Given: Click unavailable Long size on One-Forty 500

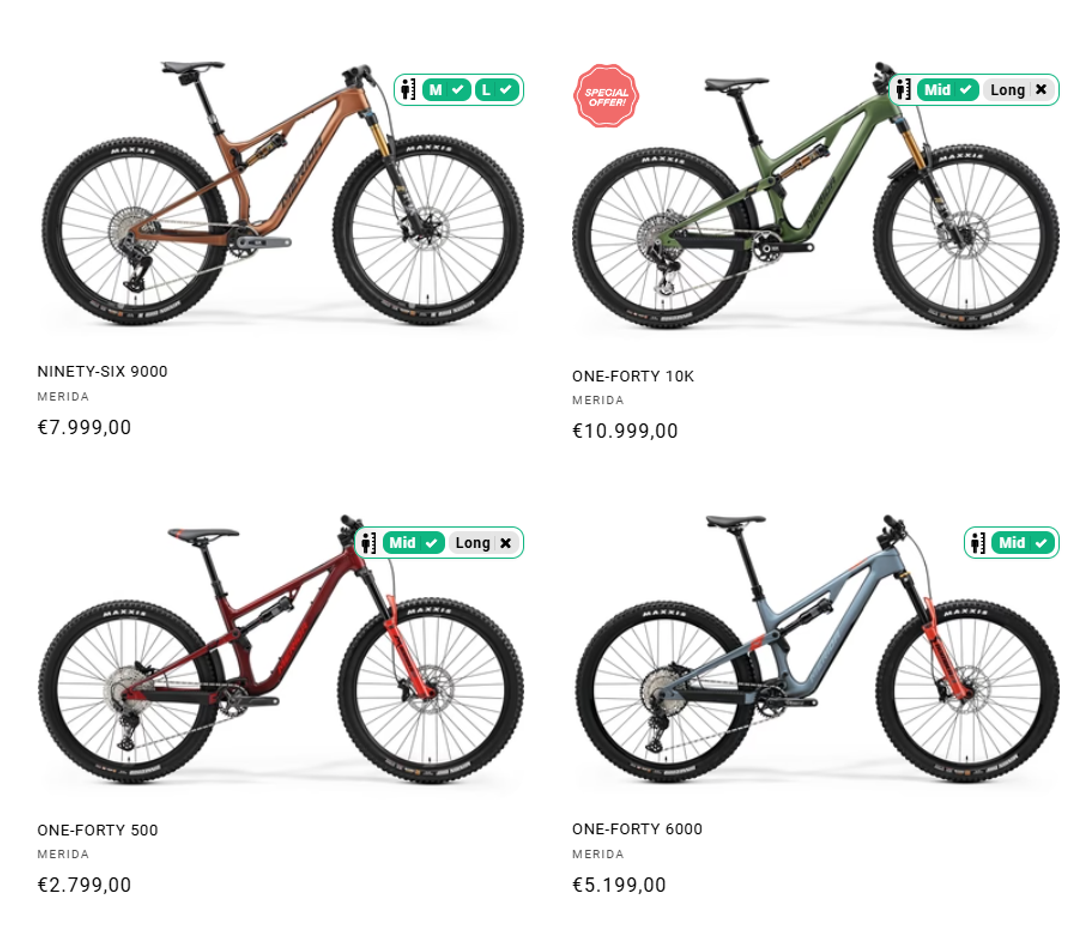Looking at the screenshot, I should pos(484,543).
